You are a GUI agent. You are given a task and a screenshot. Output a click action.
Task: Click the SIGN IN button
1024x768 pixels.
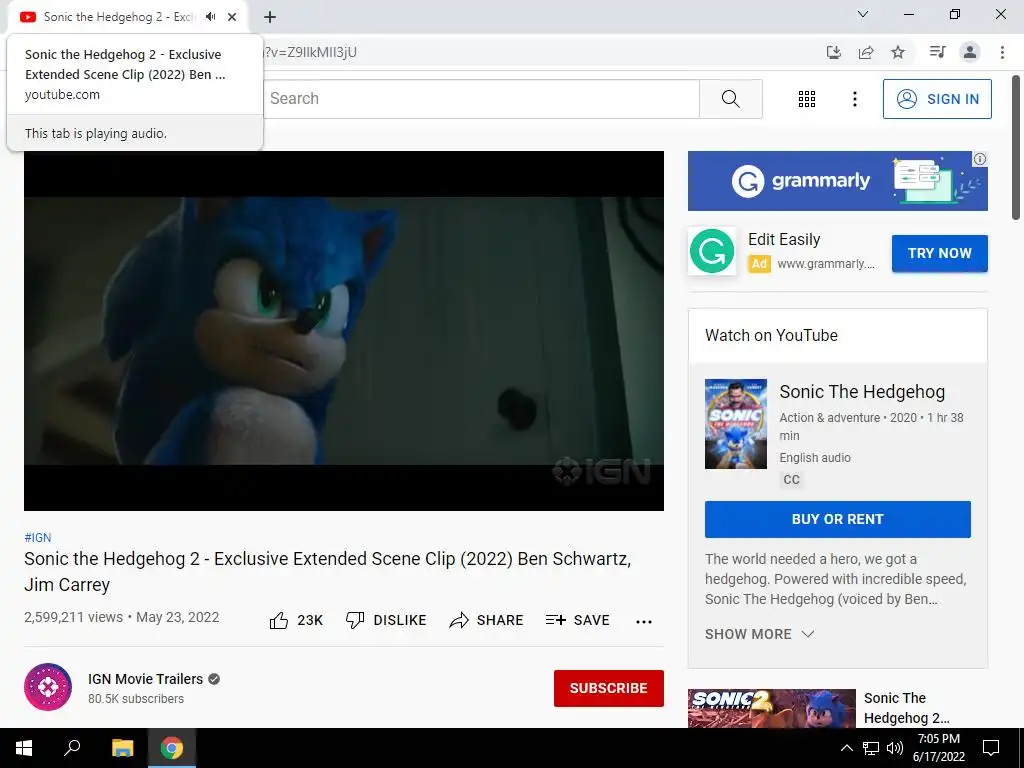(x=936, y=99)
